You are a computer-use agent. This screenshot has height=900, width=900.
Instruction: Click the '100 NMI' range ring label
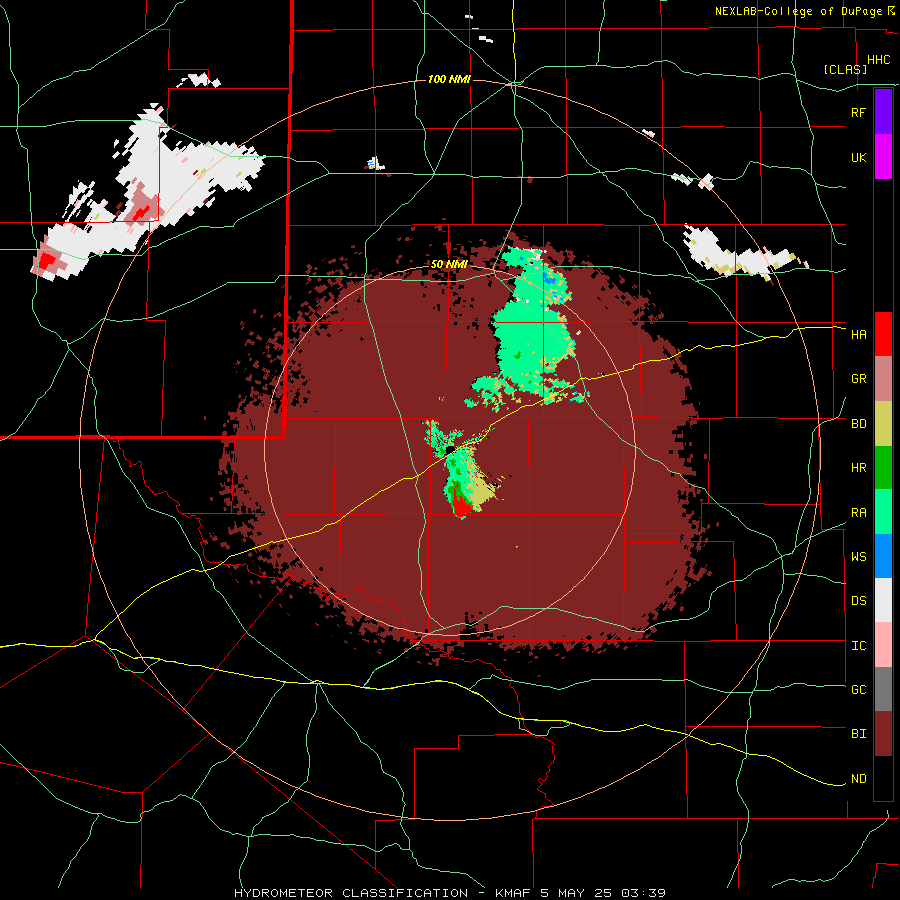click(x=449, y=79)
